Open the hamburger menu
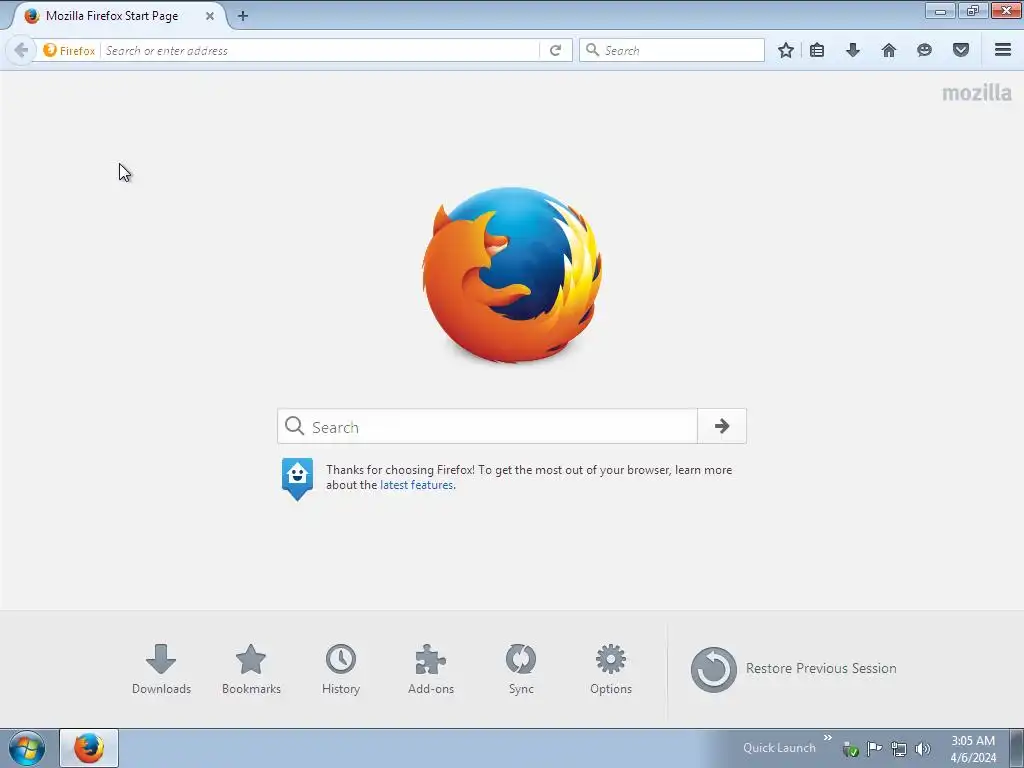 (x=1003, y=50)
